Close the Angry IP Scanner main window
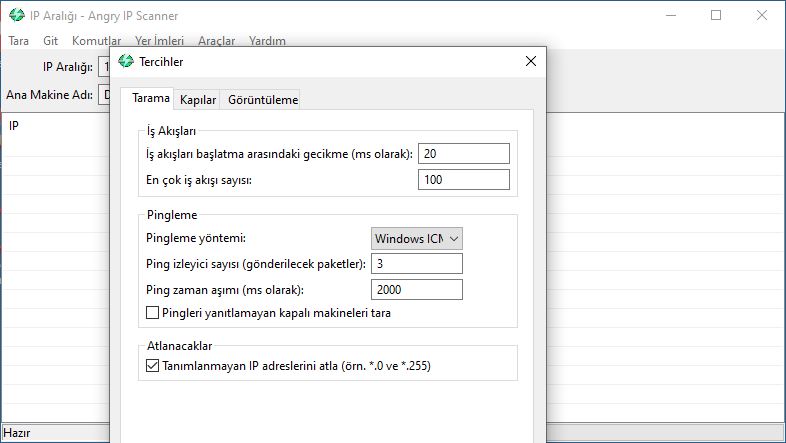786x443 pixels. click(762, 16)
